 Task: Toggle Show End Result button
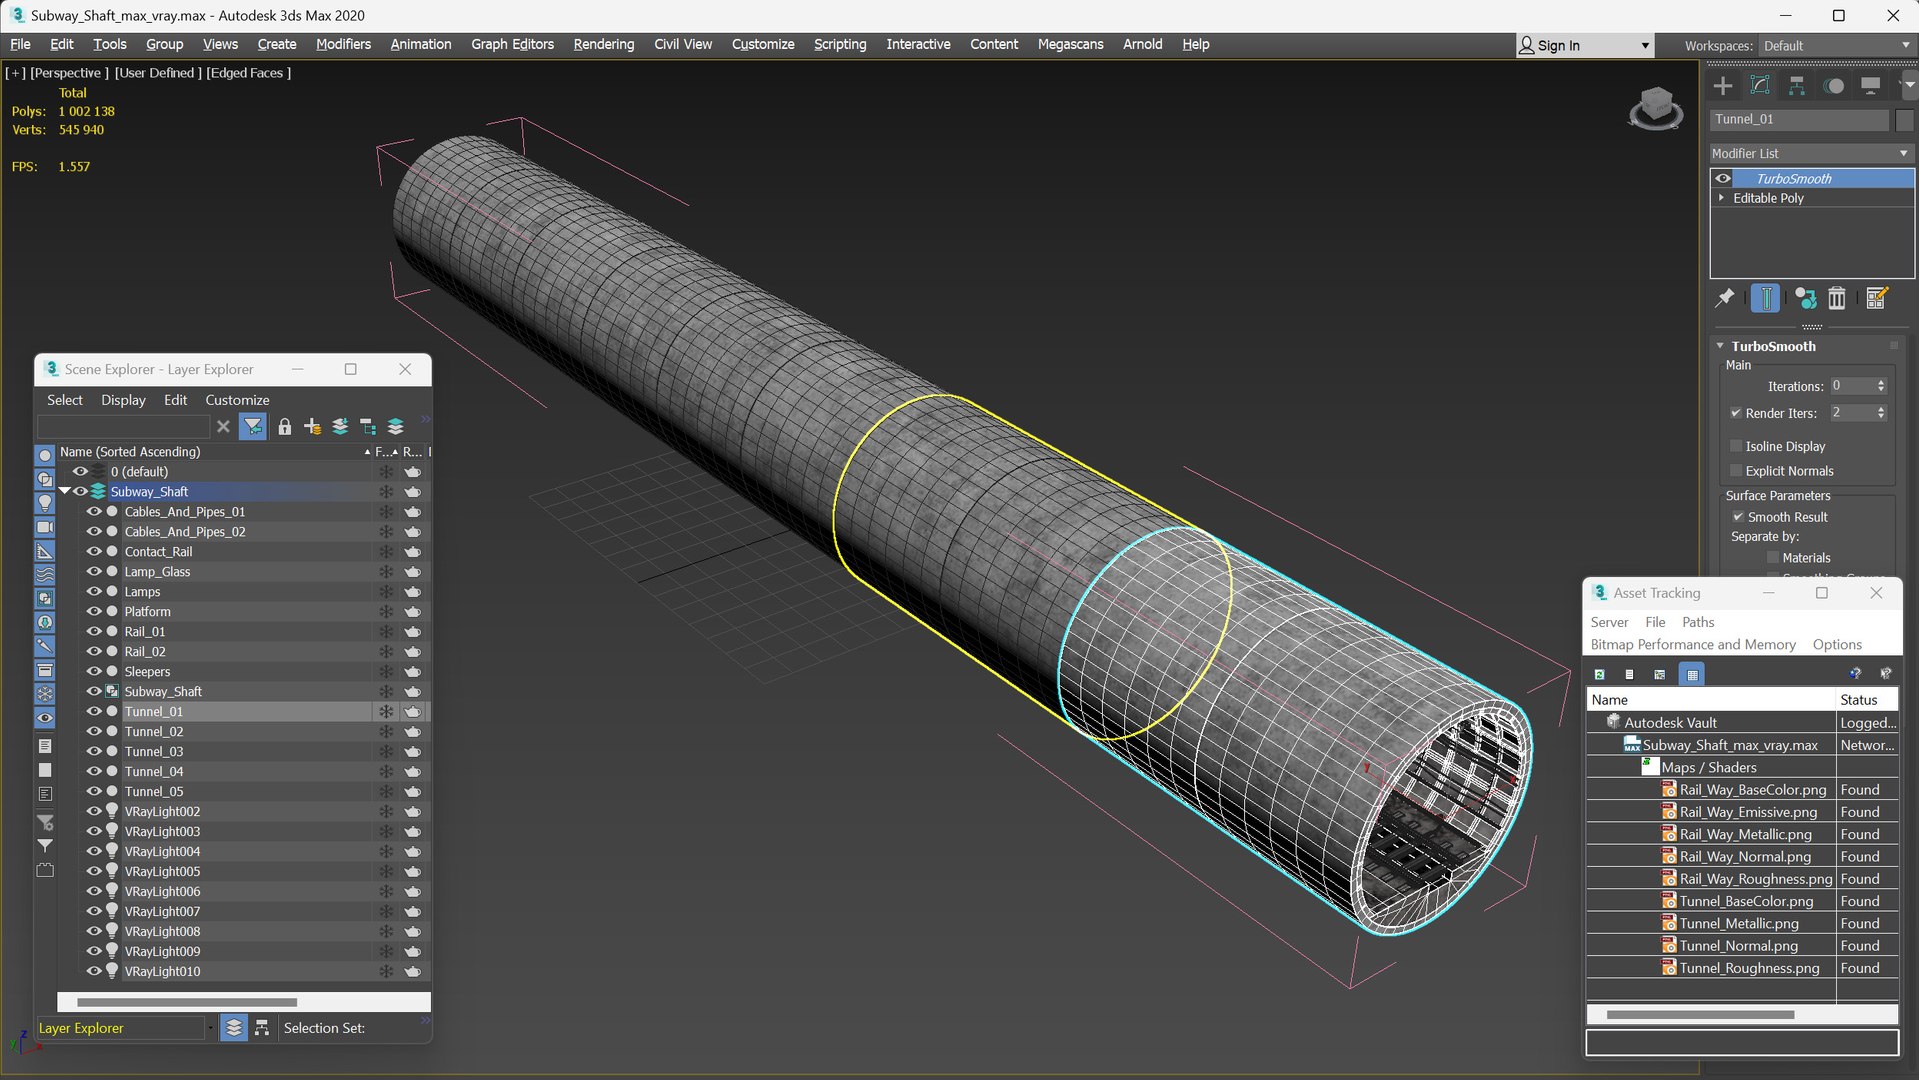1766,298
